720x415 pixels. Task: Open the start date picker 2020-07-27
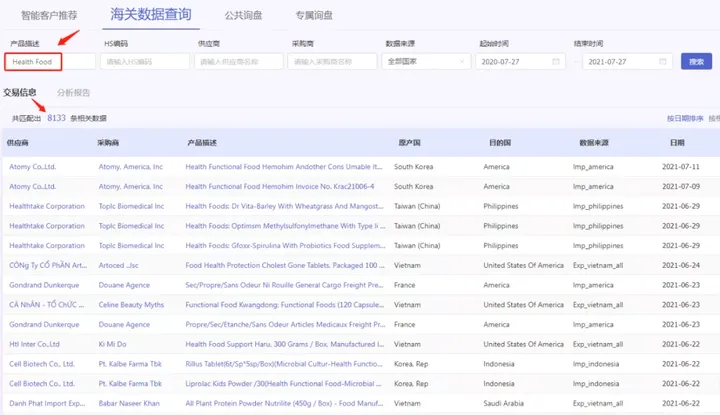point(520,62)
